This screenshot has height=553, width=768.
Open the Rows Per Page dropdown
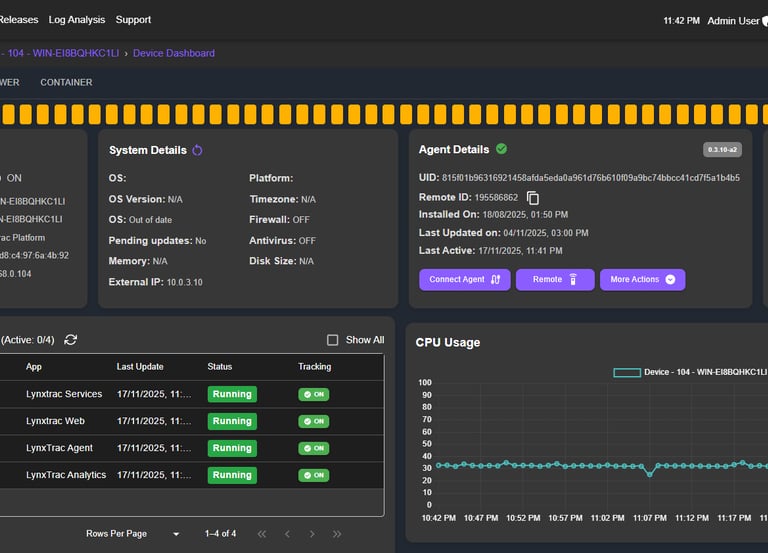(x=176, y=534)
